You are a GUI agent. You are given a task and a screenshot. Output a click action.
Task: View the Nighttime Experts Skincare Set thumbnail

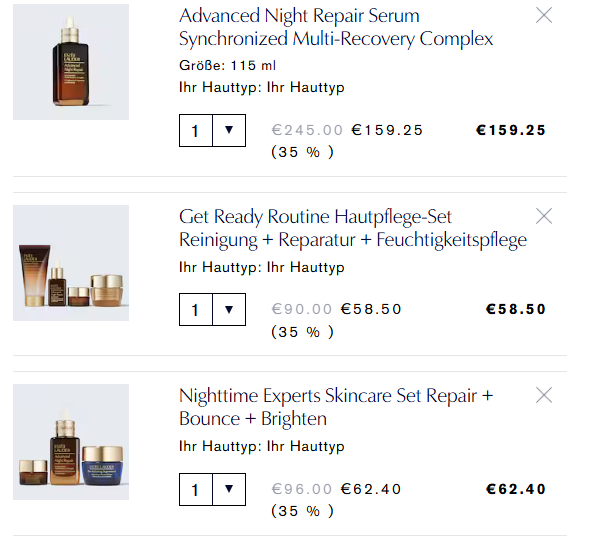[71, 442]
